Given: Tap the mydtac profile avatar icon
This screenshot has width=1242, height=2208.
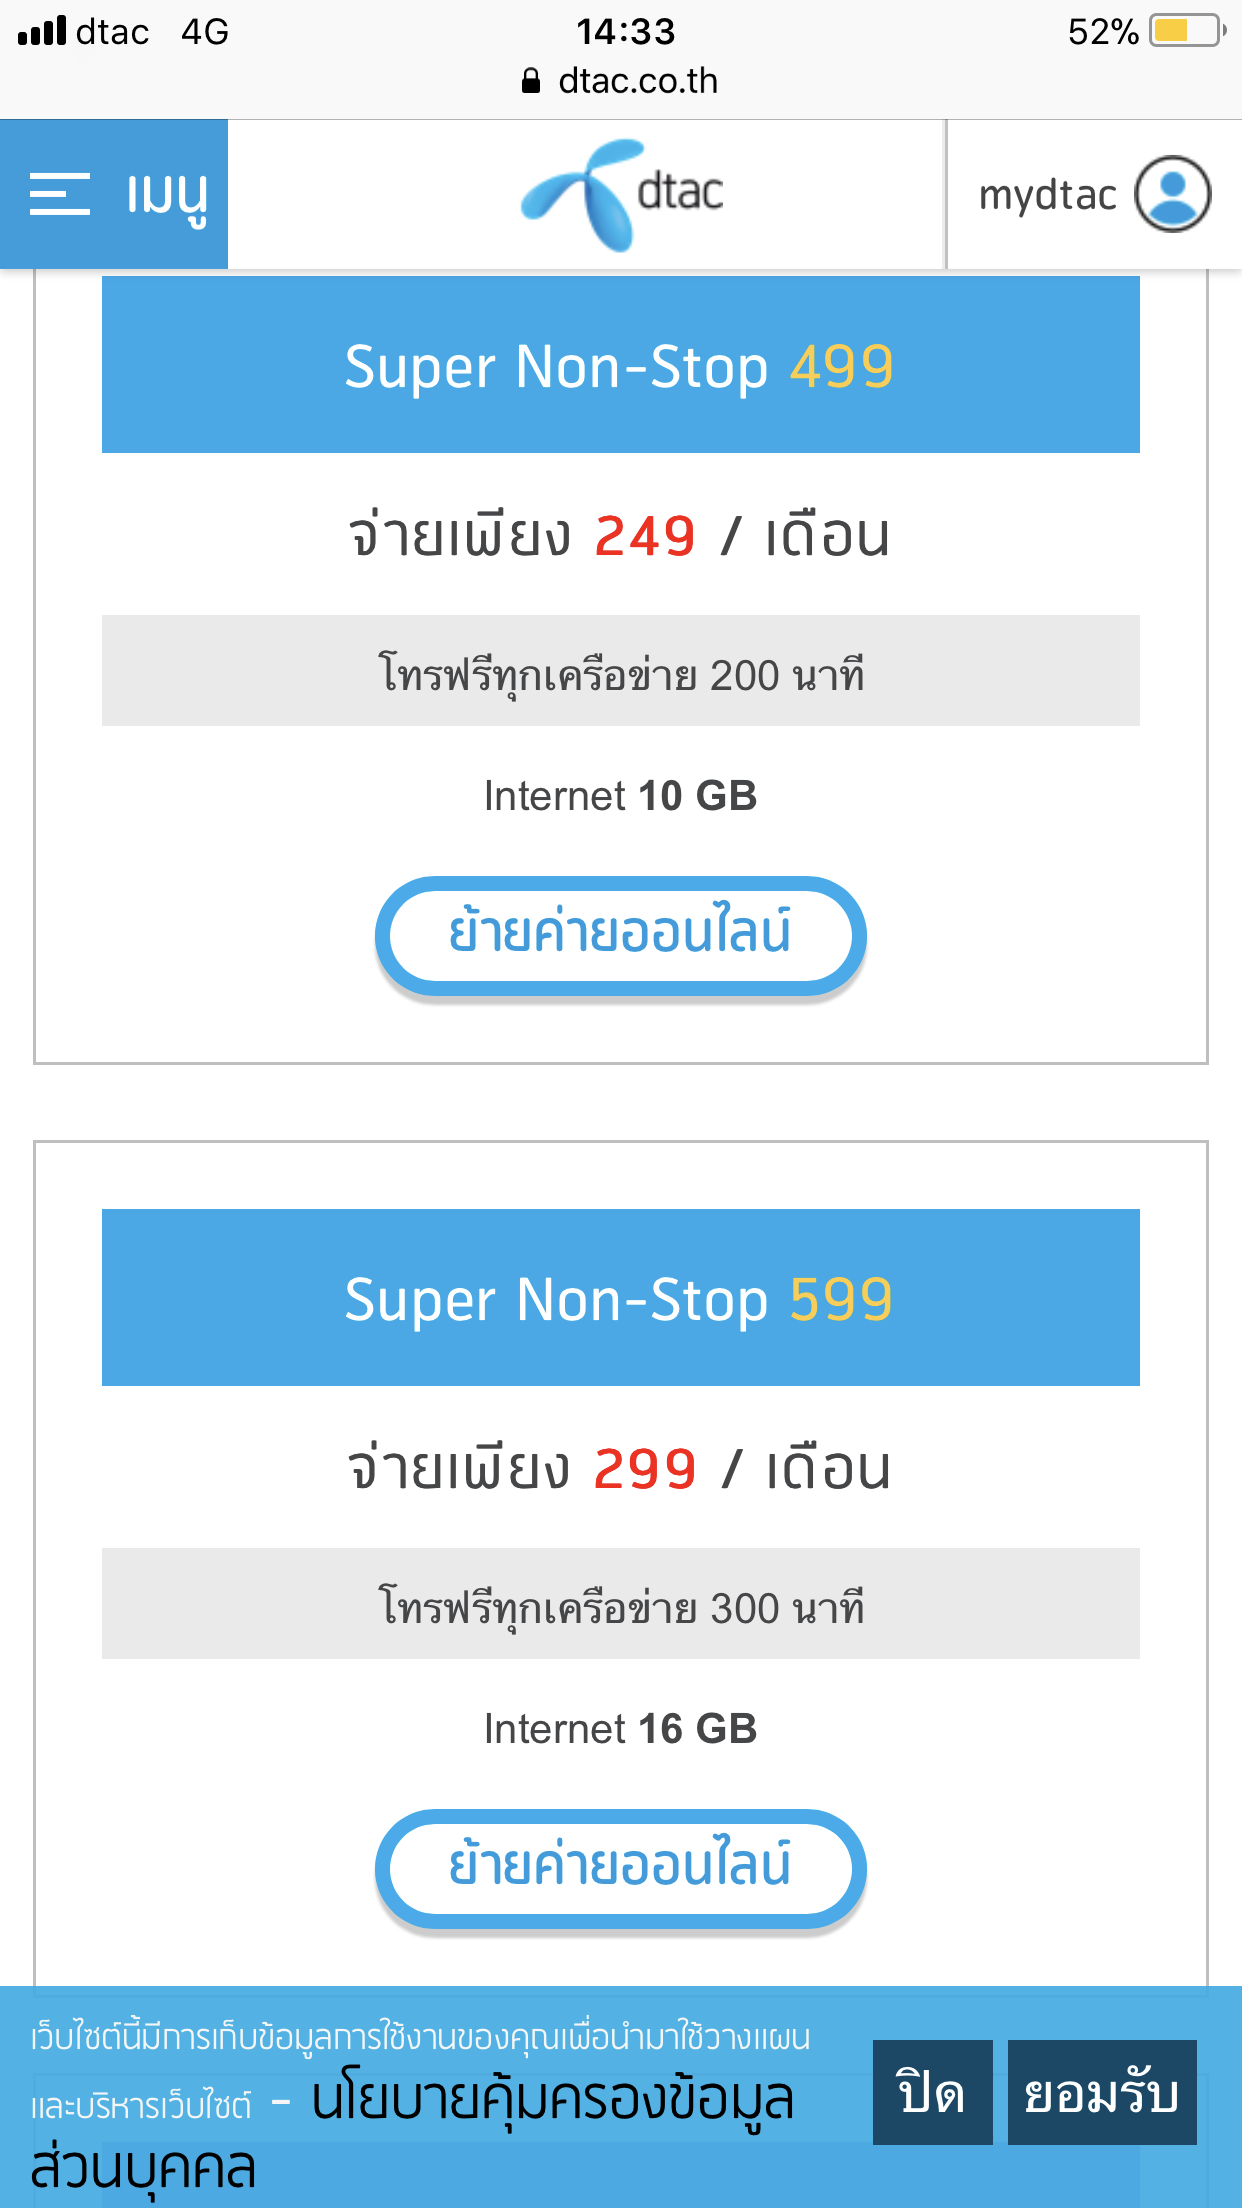Looking at the screenshot, I should [1172, 194].
